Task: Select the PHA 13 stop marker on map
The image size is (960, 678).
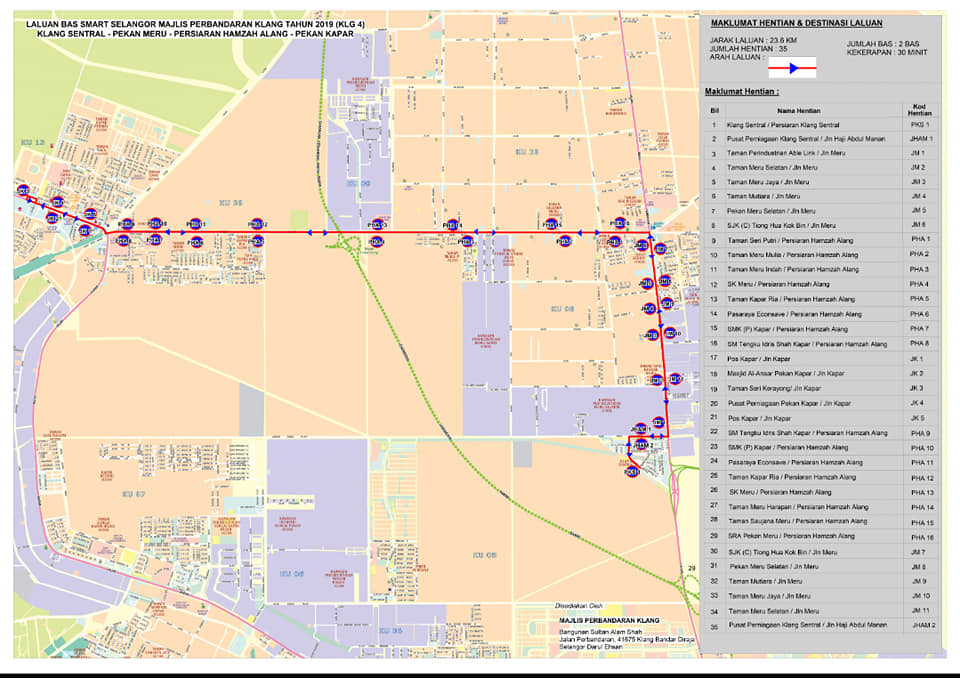Action: (378, 225)
